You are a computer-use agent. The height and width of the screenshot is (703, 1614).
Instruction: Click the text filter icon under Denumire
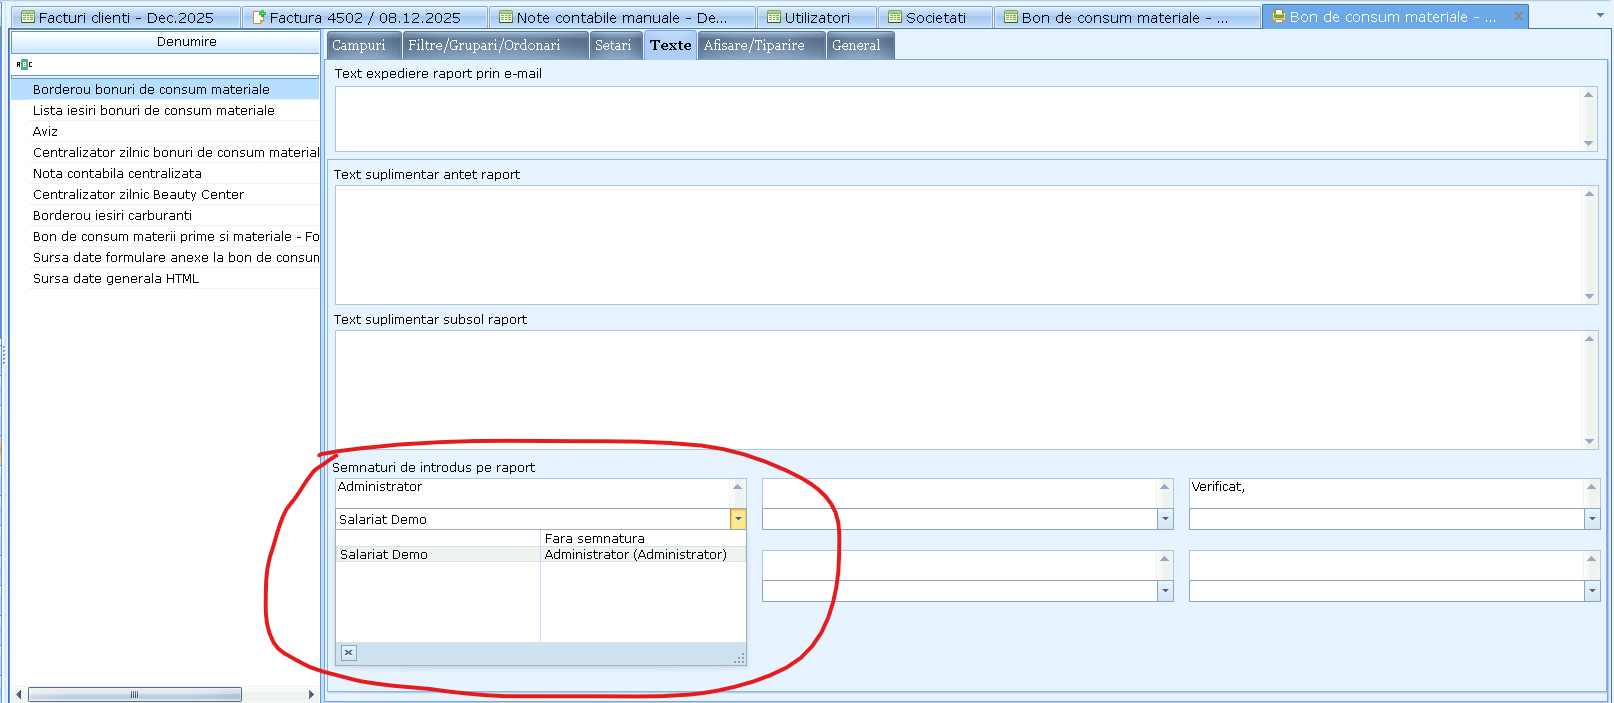click(24, 64)
